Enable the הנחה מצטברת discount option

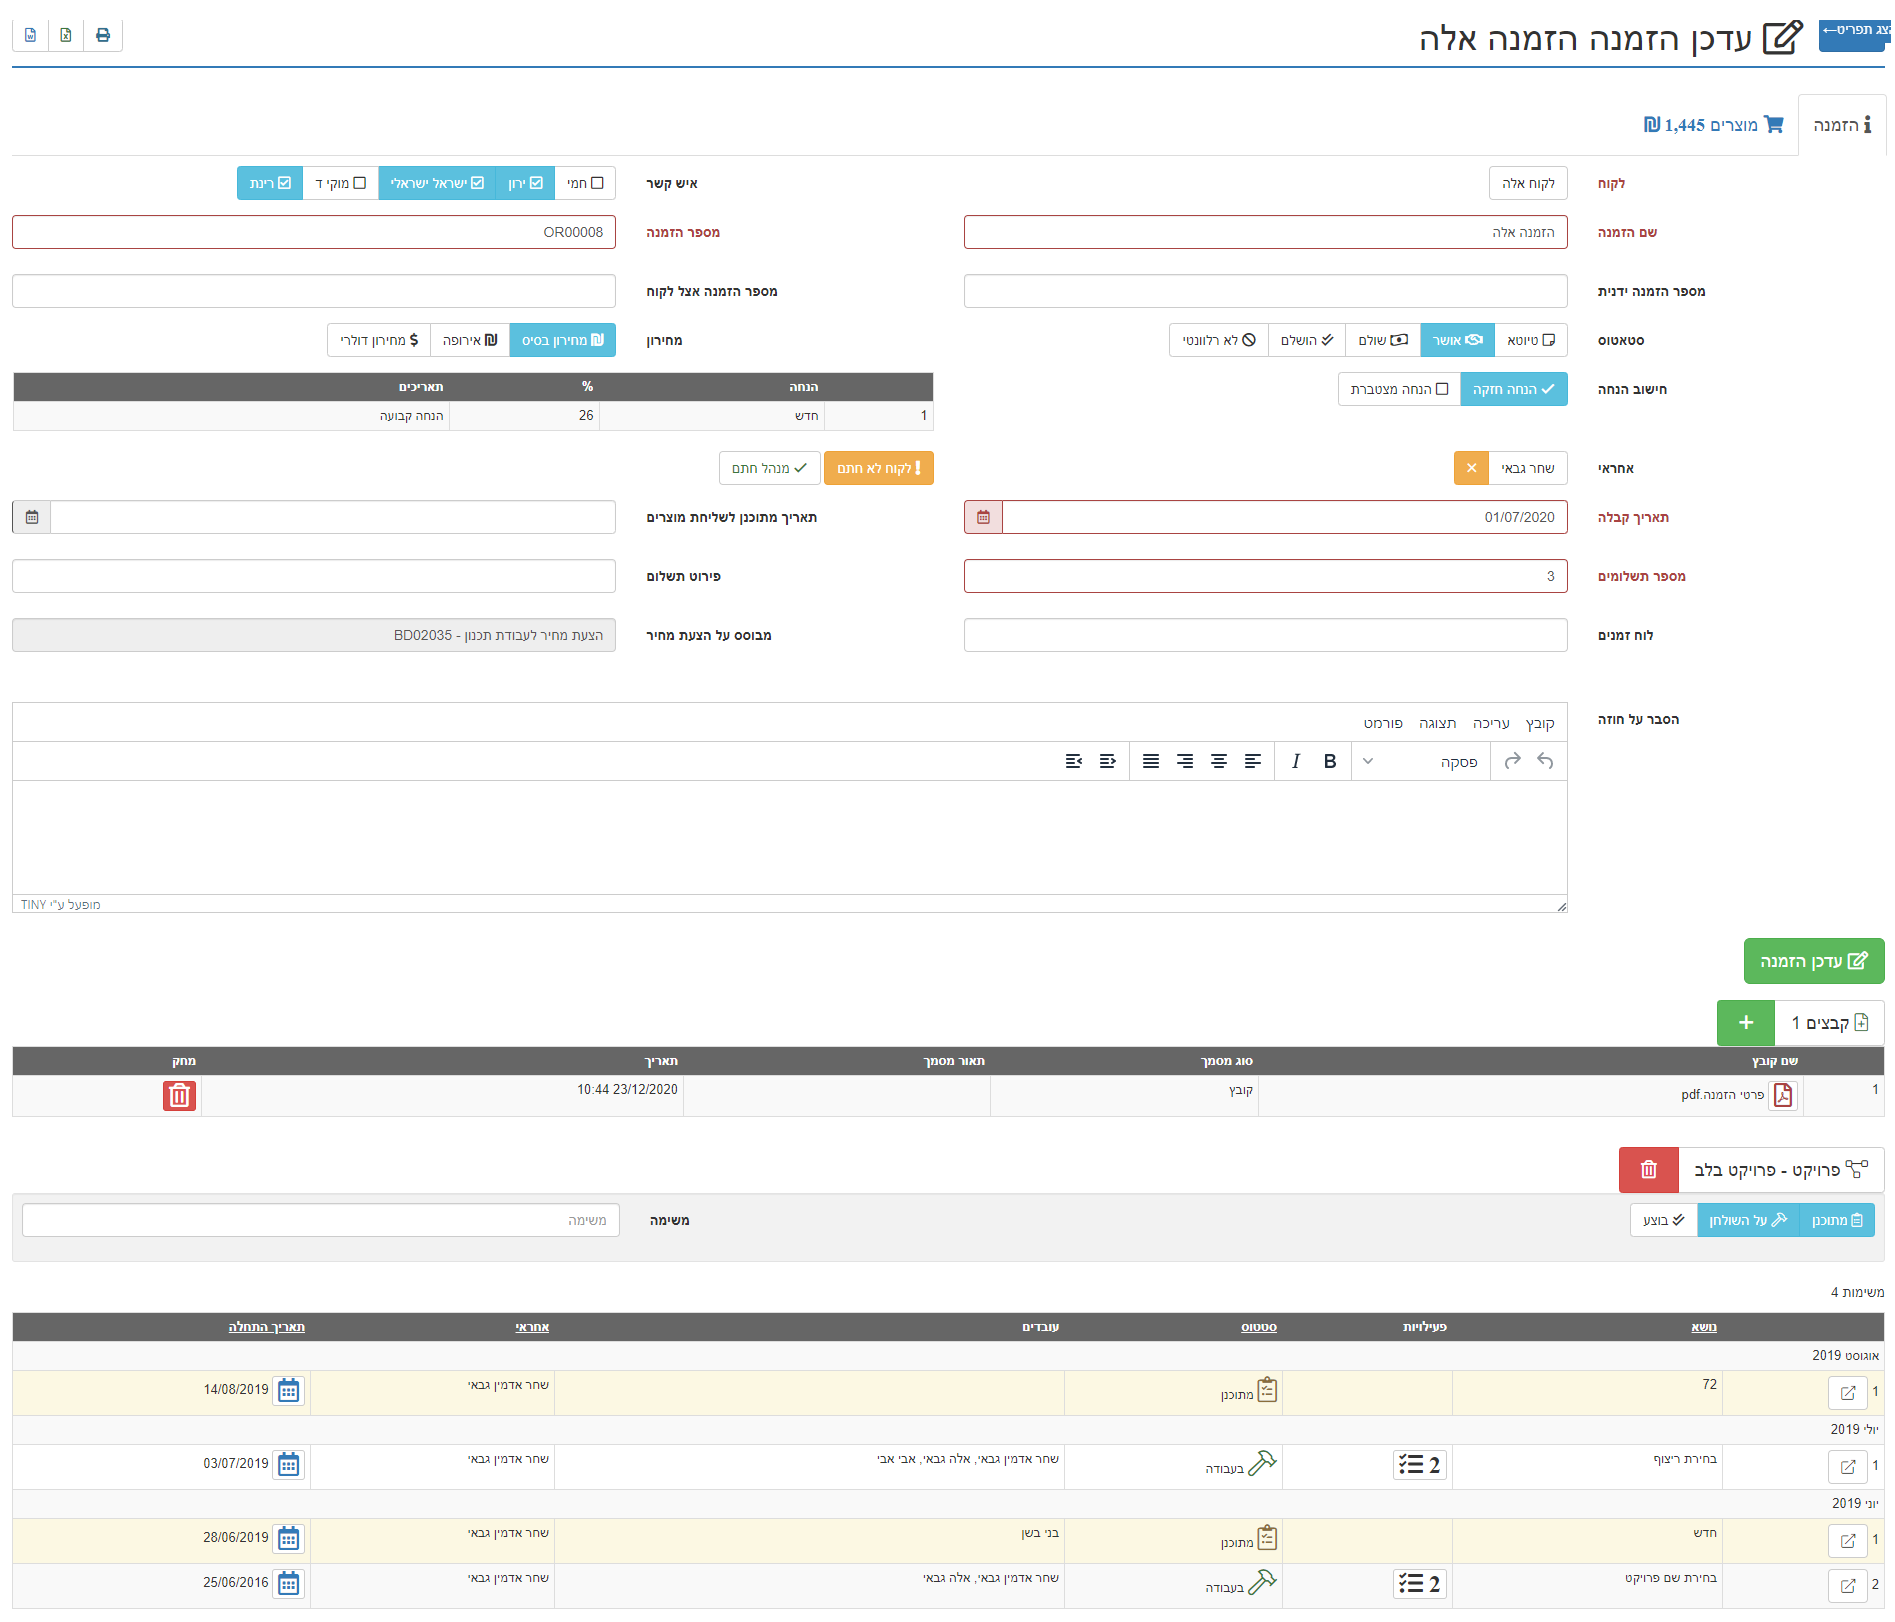click(x=1398, y=389)
